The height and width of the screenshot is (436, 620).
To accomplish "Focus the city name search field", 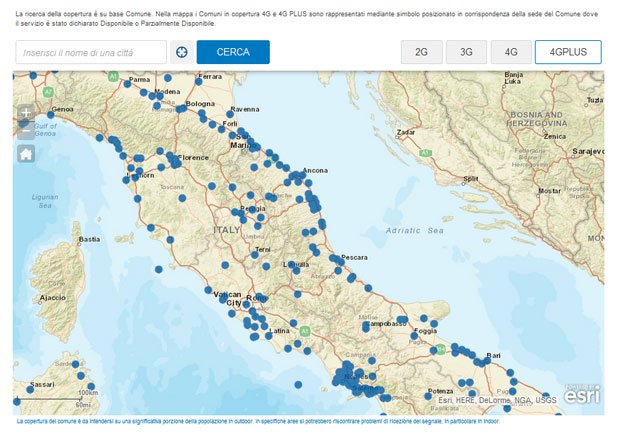I will pos(91,52).
